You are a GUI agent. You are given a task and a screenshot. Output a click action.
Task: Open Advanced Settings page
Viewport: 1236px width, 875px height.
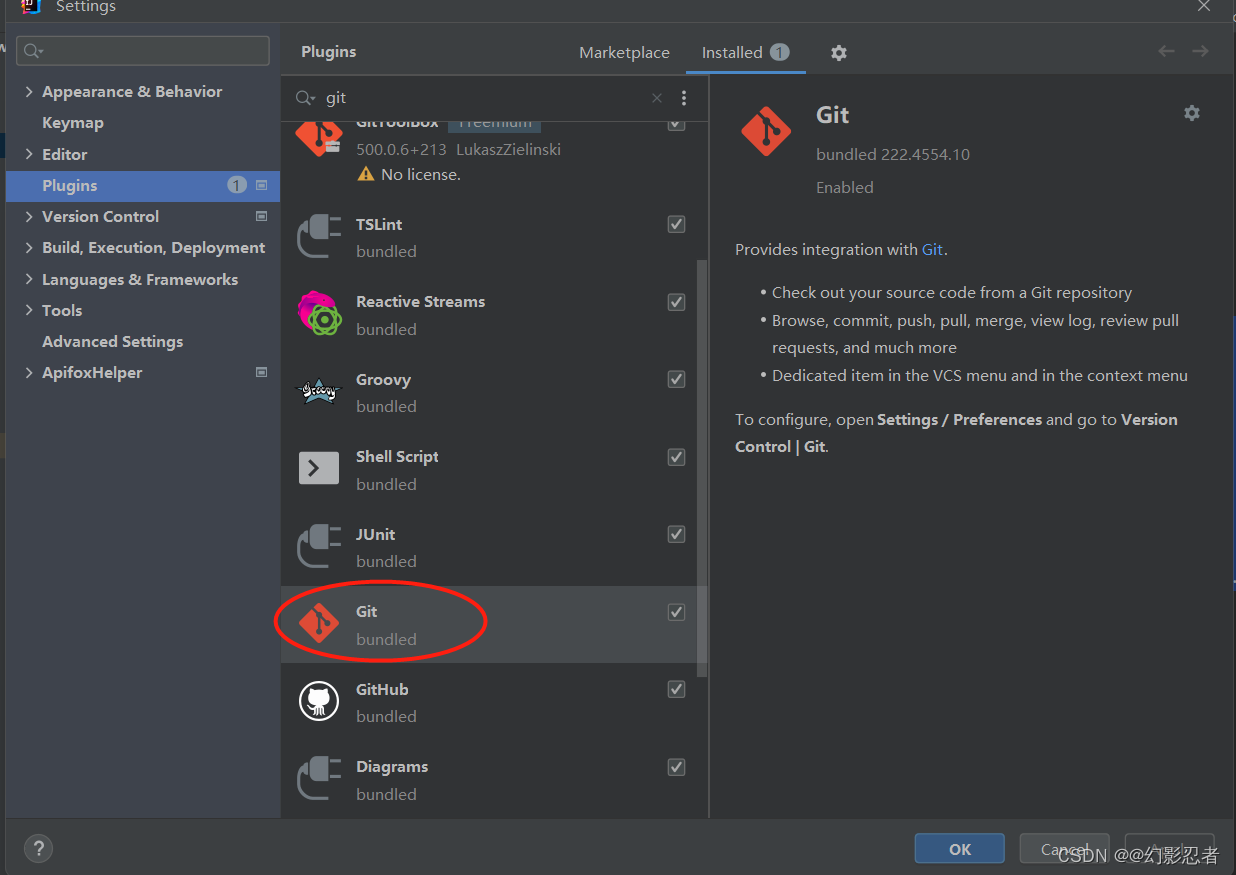tap(113, 341)
